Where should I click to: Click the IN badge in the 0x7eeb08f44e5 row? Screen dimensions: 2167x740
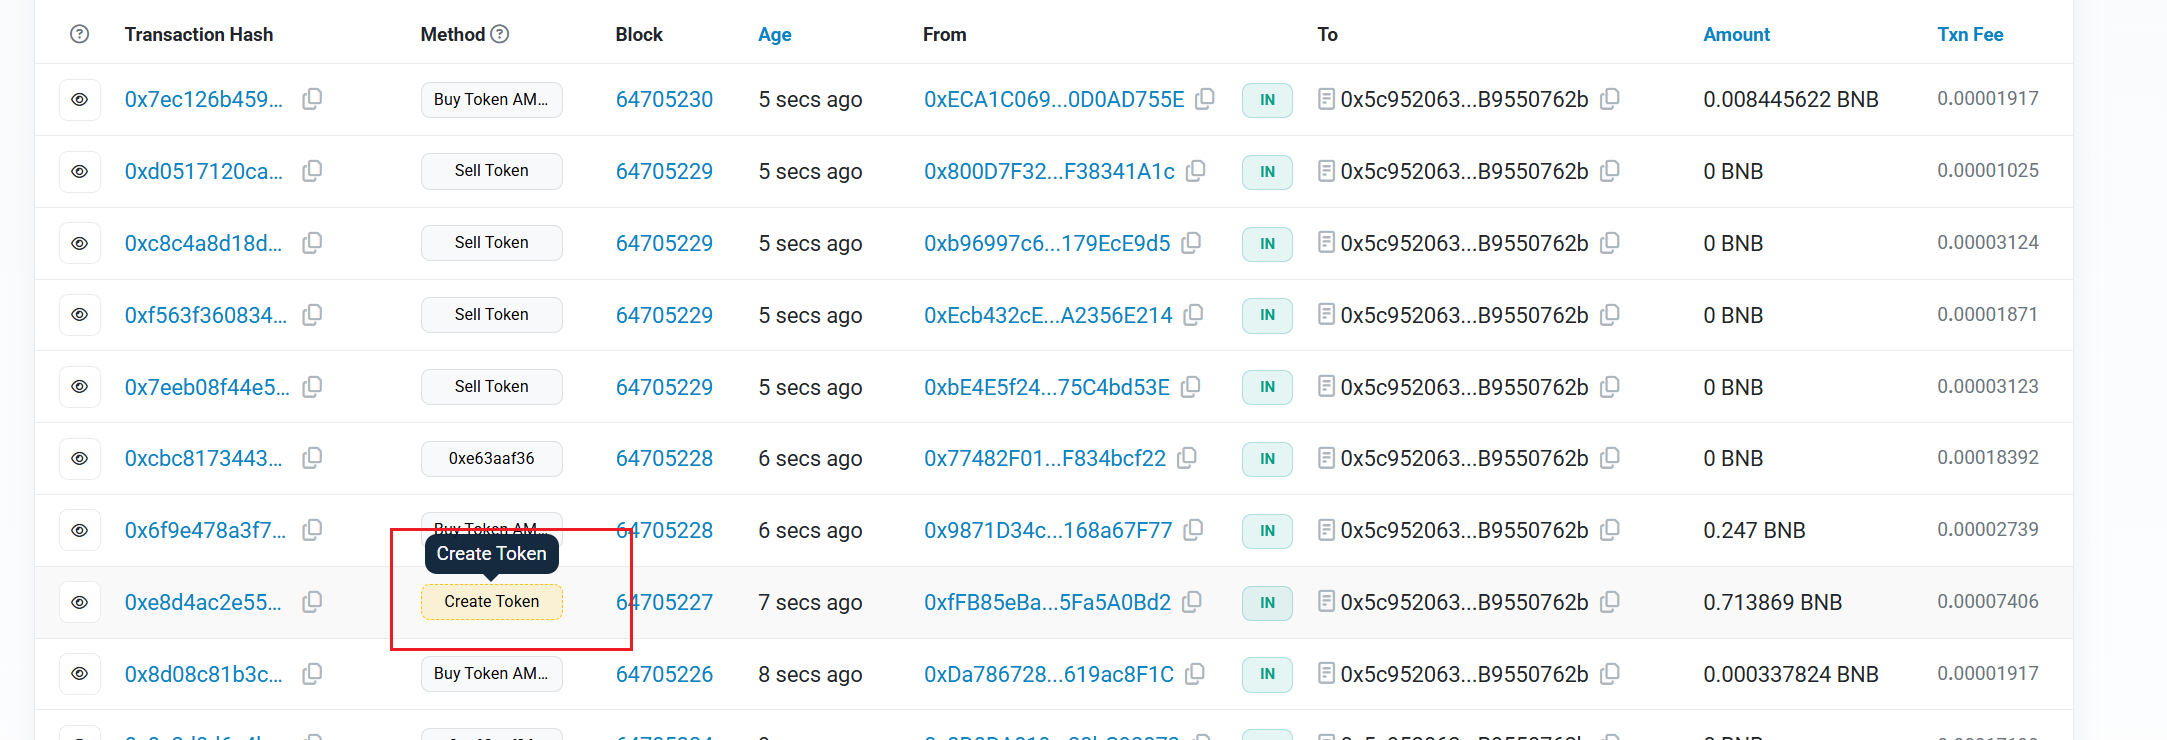[x=1267, y=387]
